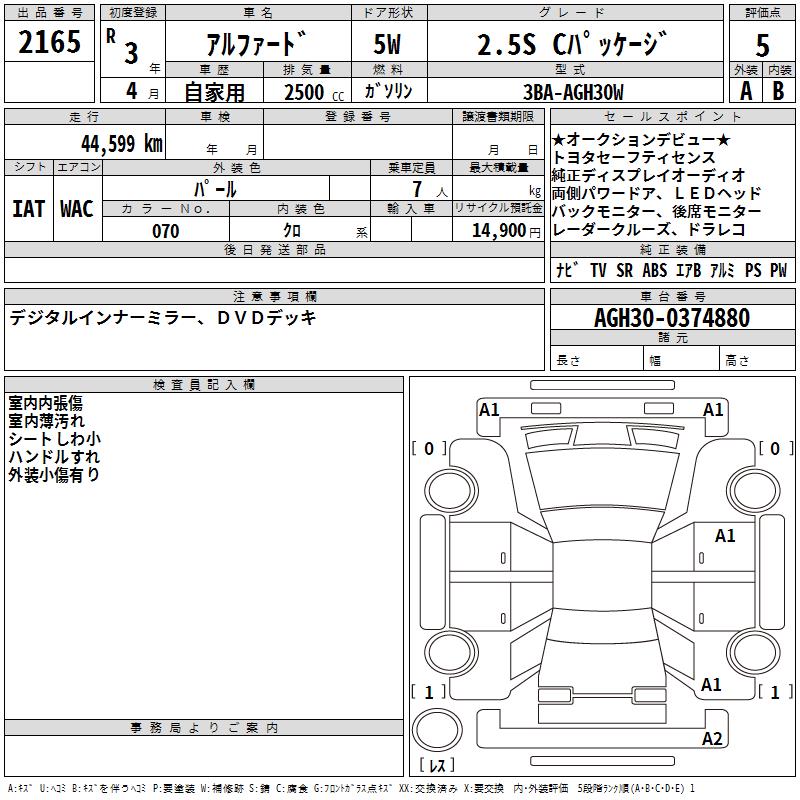Click the lot number 2165
The width and height of the screenshot is (800, 800).
(x=49, y=42)
